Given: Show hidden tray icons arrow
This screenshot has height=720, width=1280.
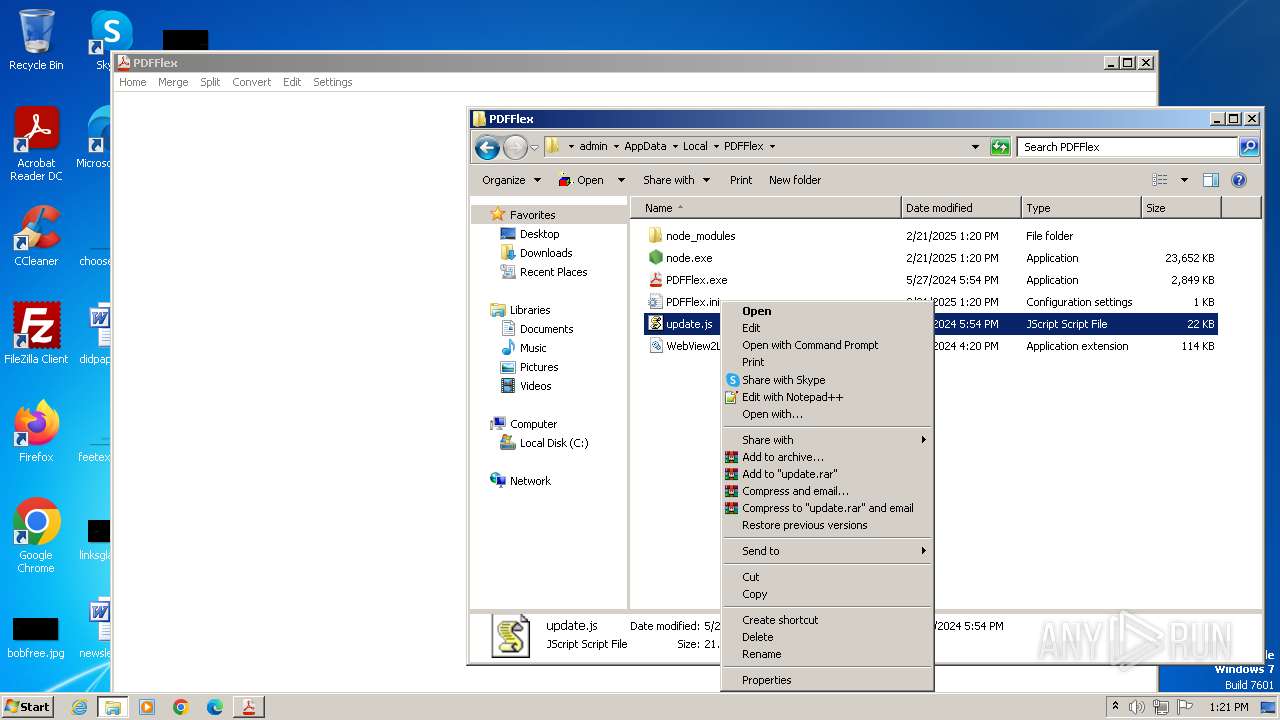Looking at the screenshot, I should 1115,706.
